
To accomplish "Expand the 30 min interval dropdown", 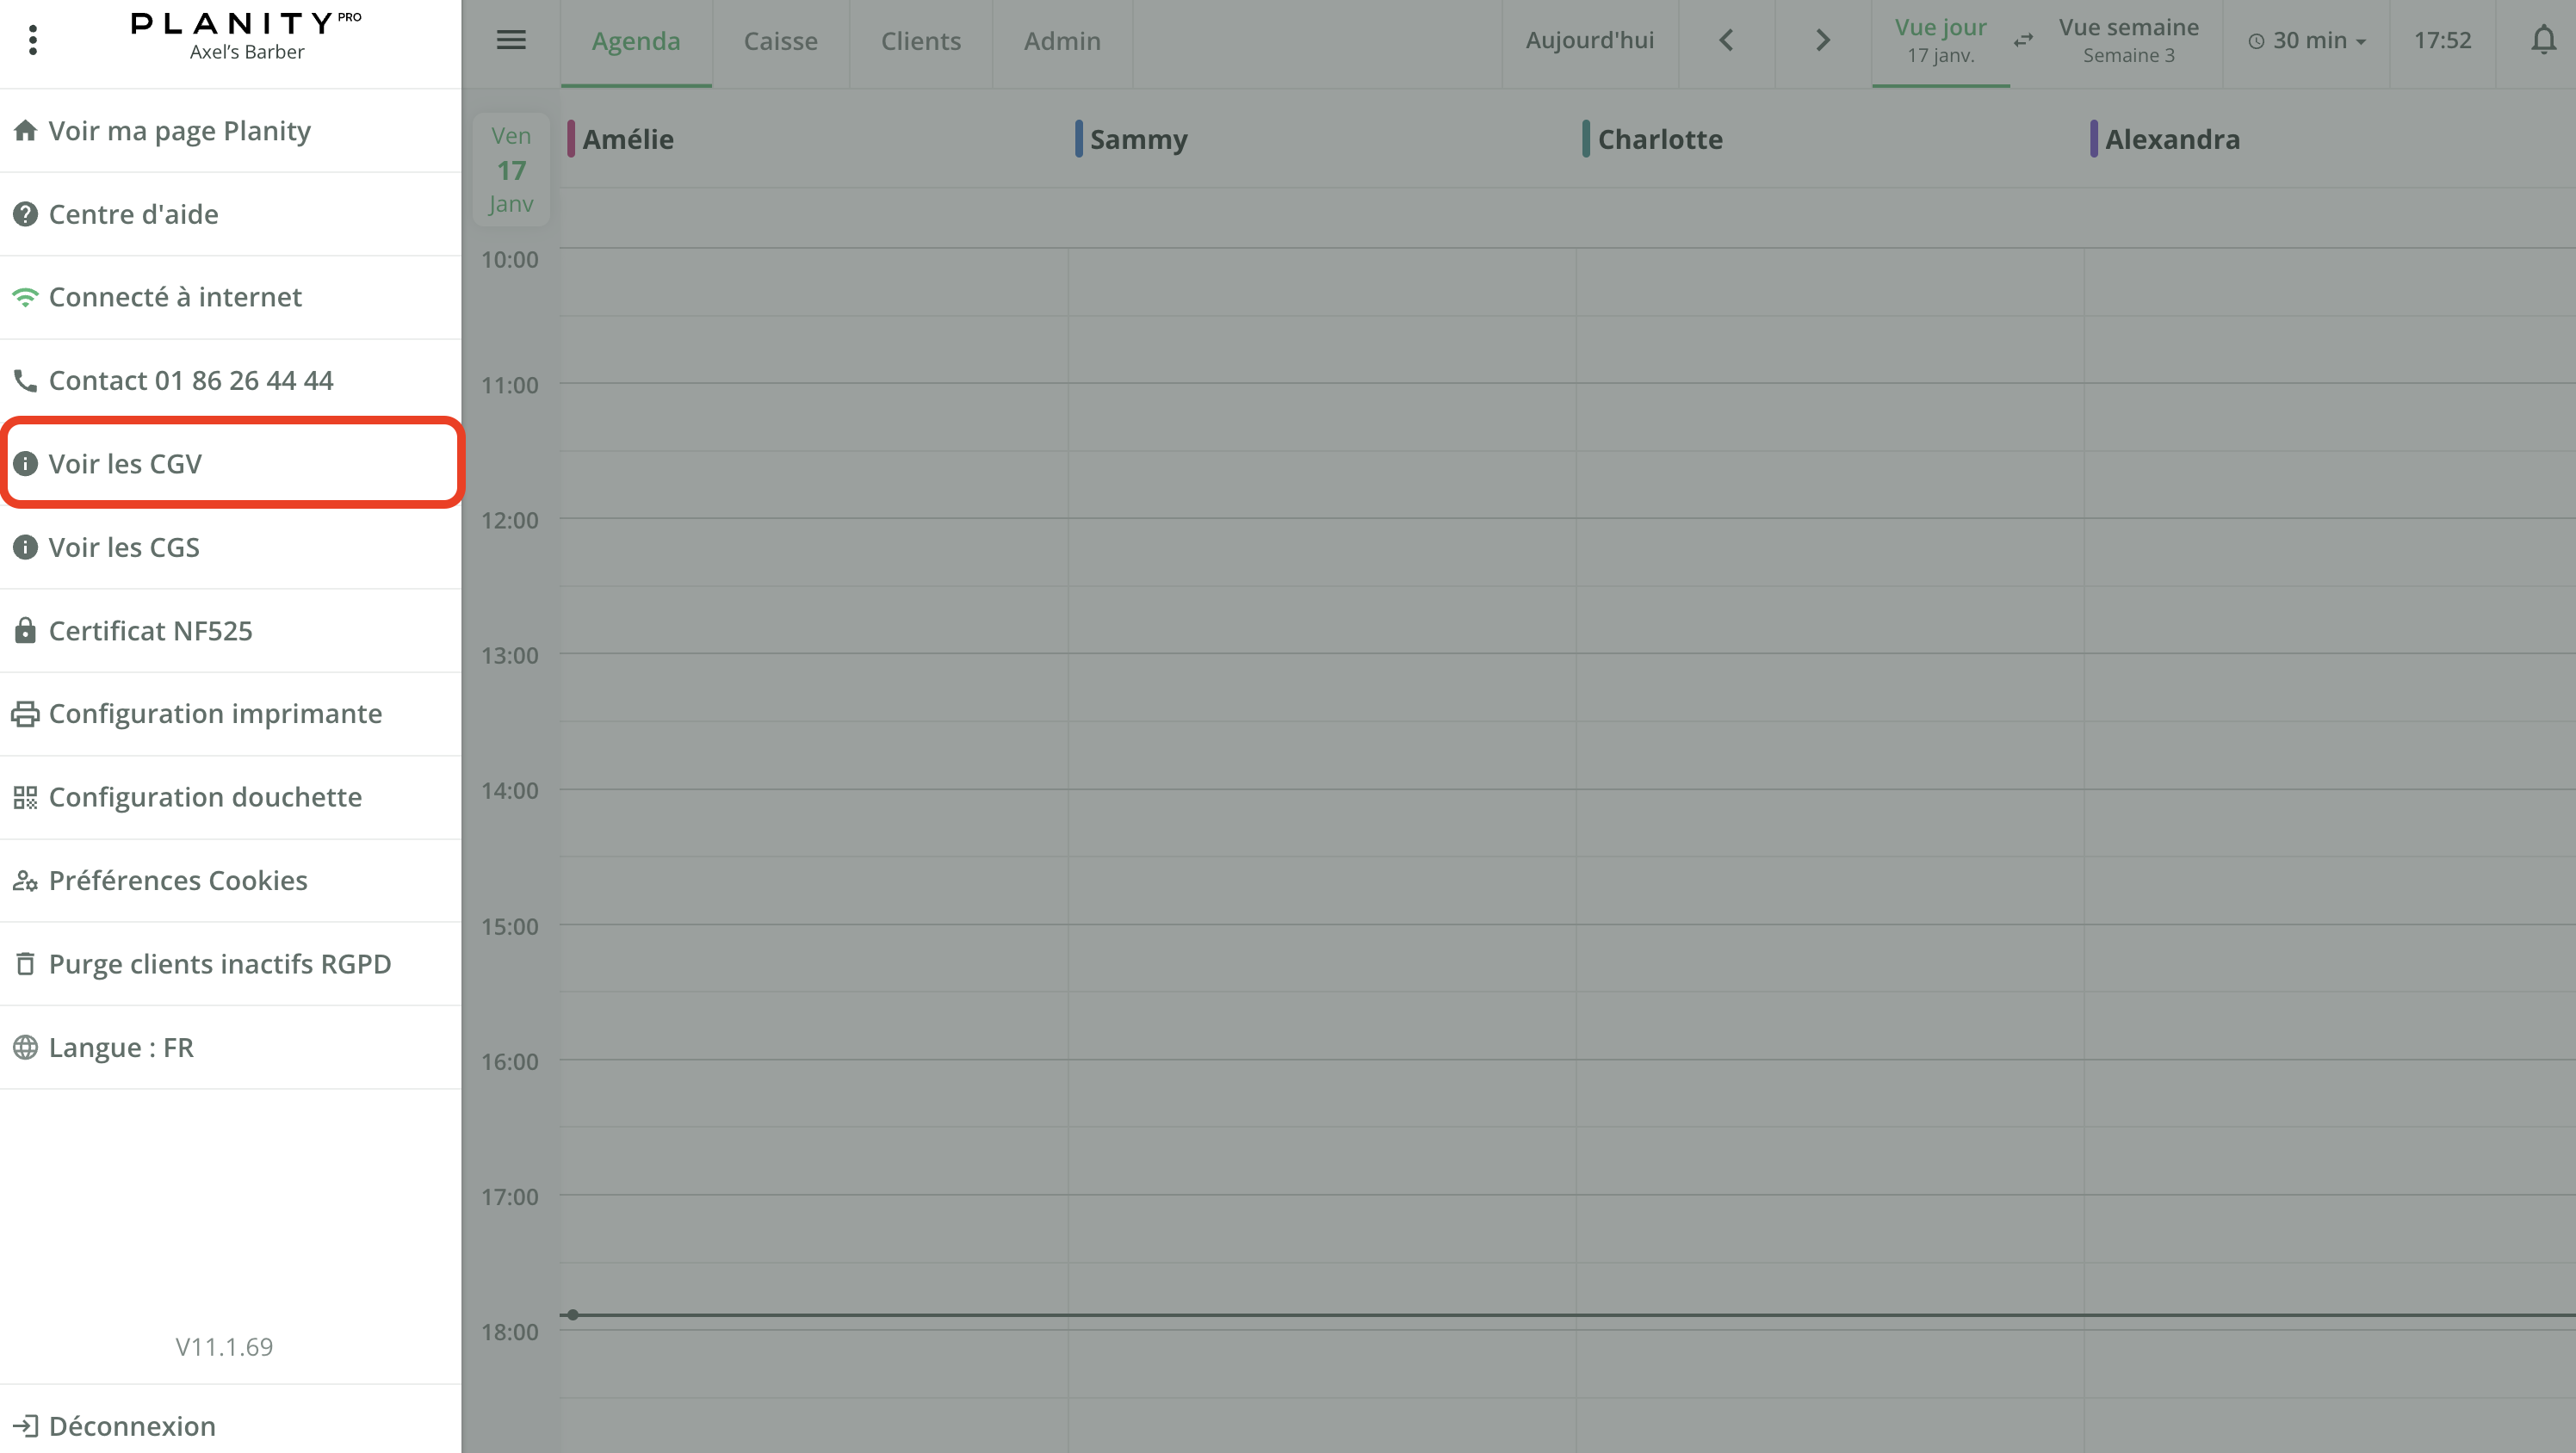I will click(x=2308, y=40).
